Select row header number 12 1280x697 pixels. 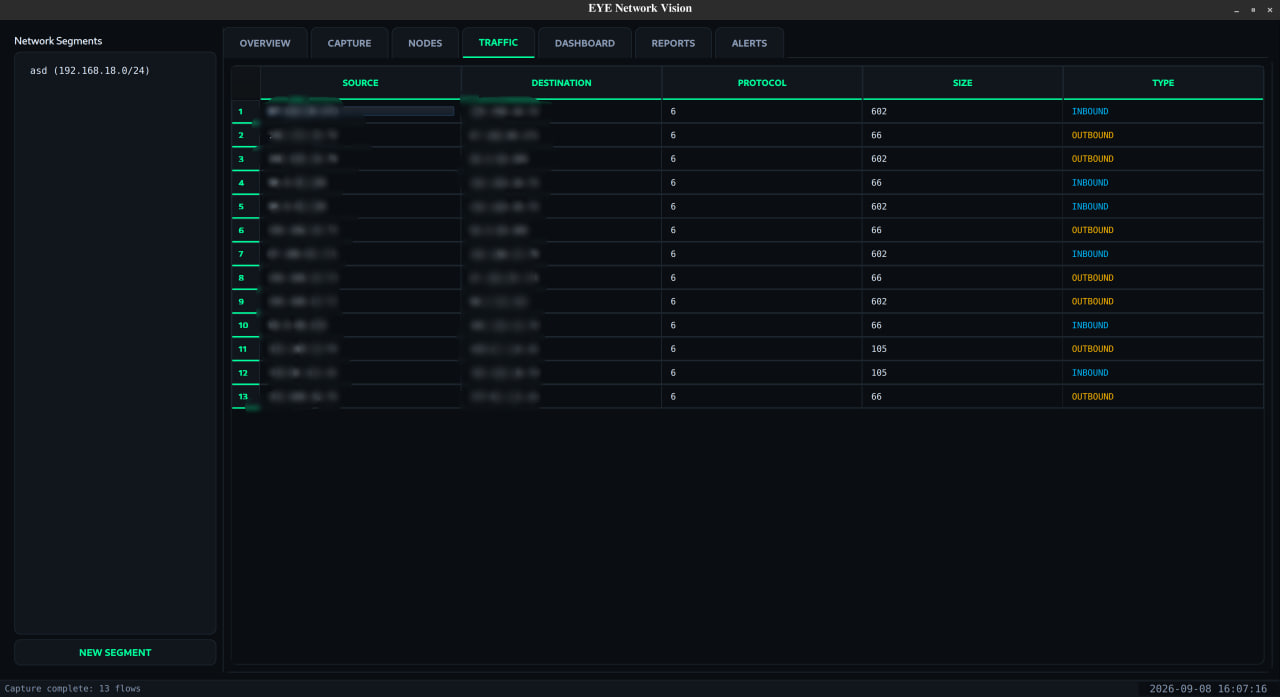click(x=245, y=373)
